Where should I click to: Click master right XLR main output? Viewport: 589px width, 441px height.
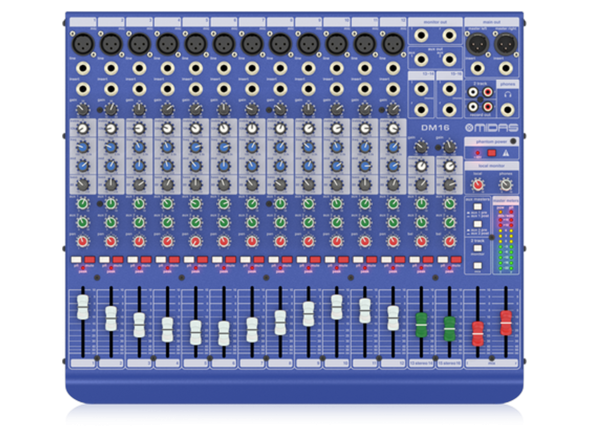tap(506, 44)
